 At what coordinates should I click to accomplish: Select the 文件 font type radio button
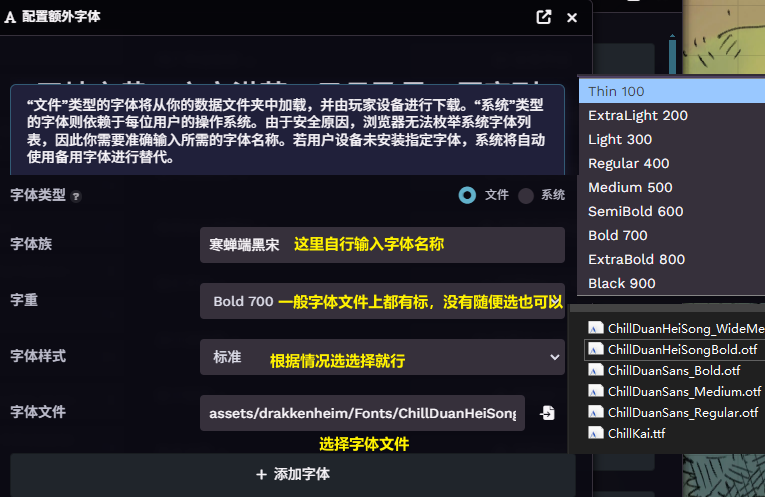[x=467, y=195]
